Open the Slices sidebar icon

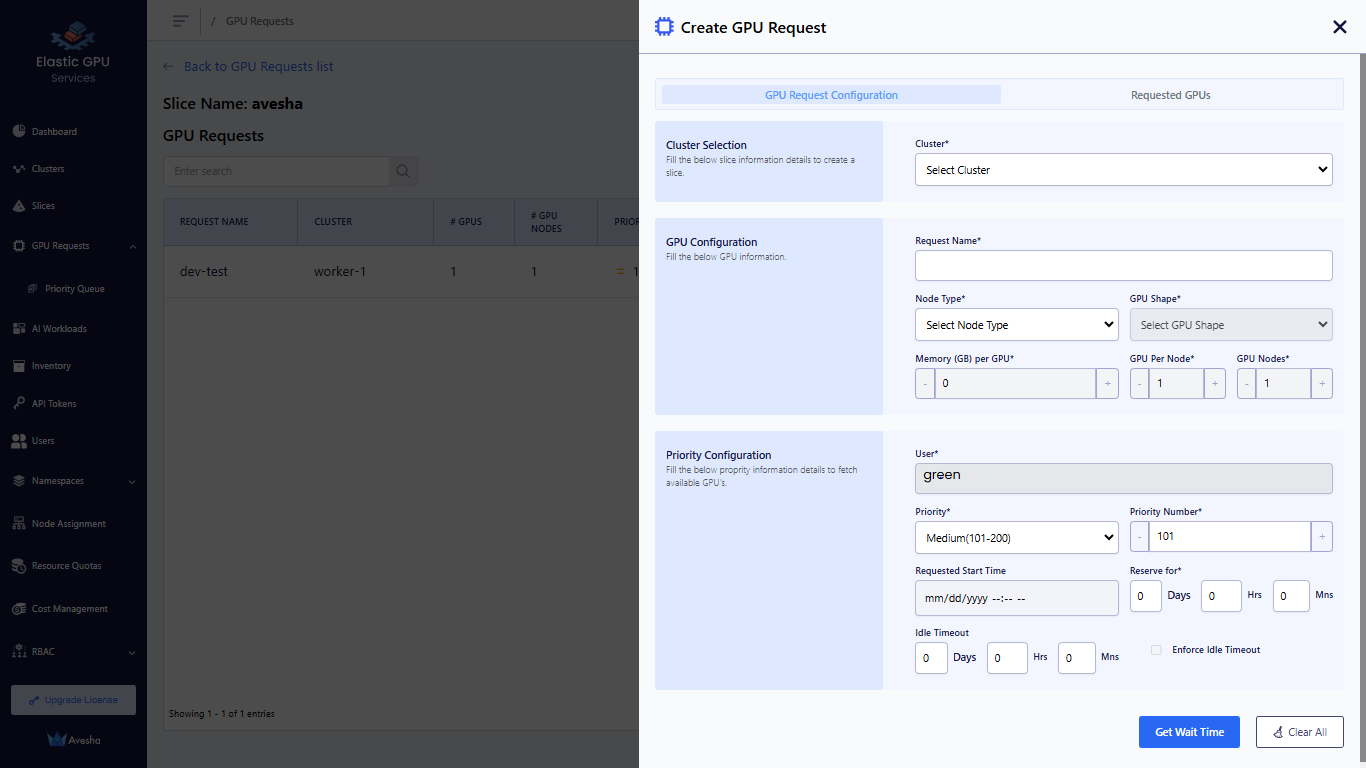coord(19,206)
